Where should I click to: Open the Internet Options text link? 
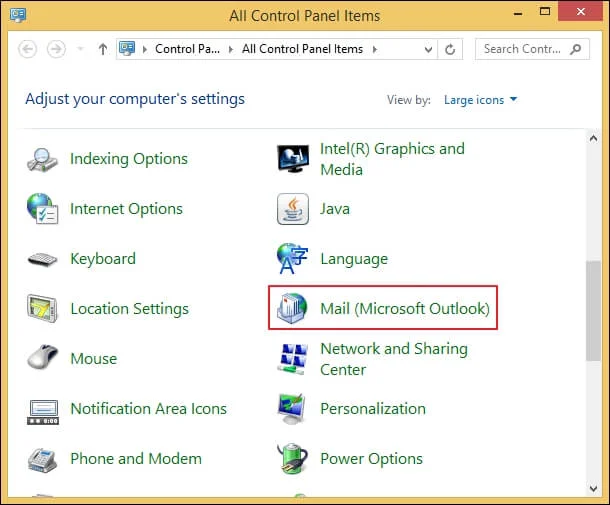(x=126, y=209)
